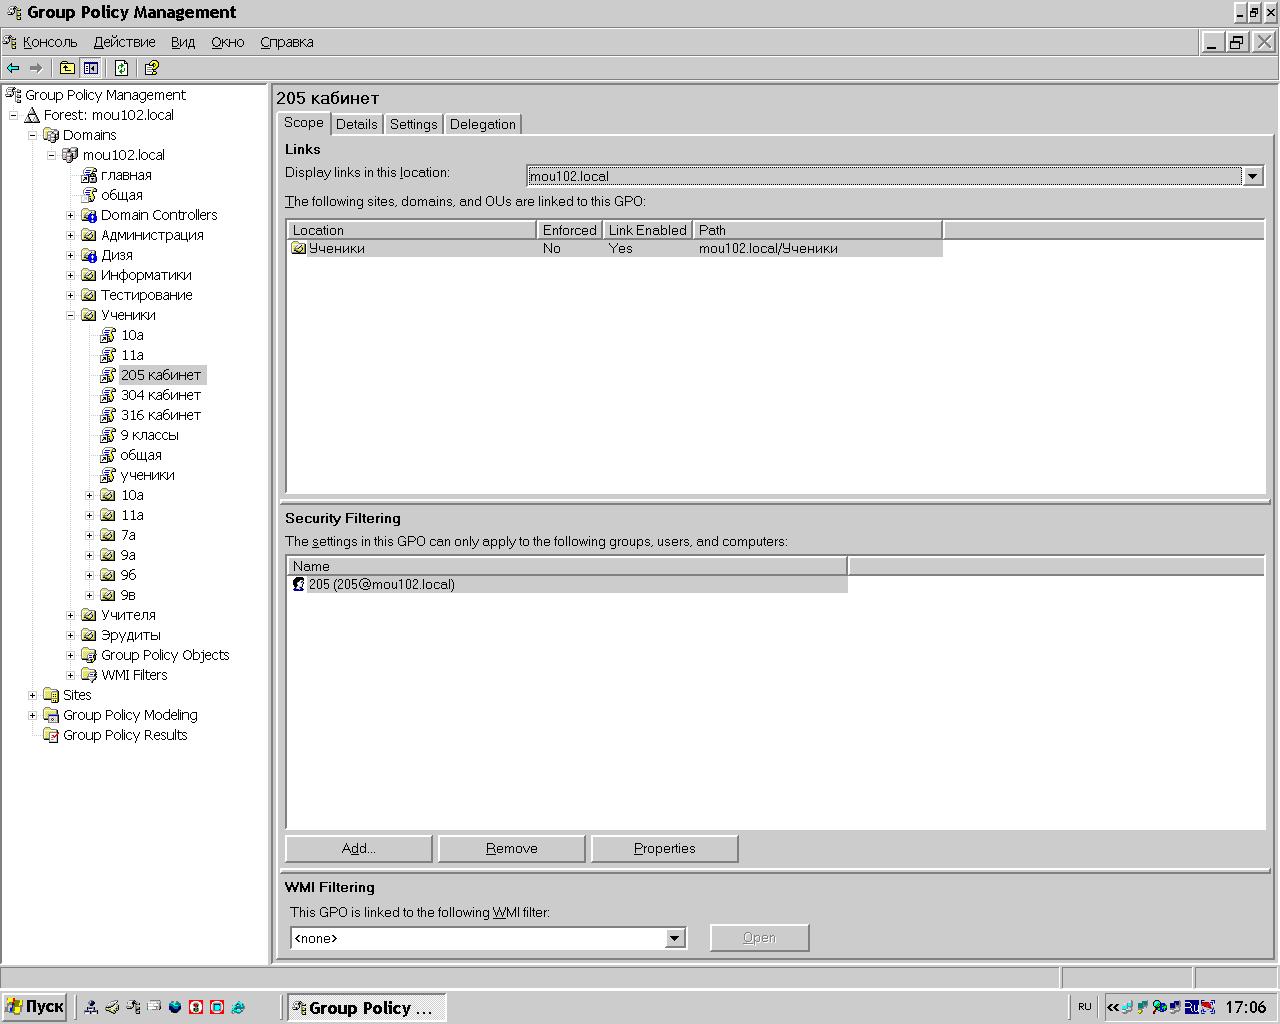Select the lowercase ученики GPO link
Image resolution: width=1280 pixels, height=1024 pixels.
point(148,475)
